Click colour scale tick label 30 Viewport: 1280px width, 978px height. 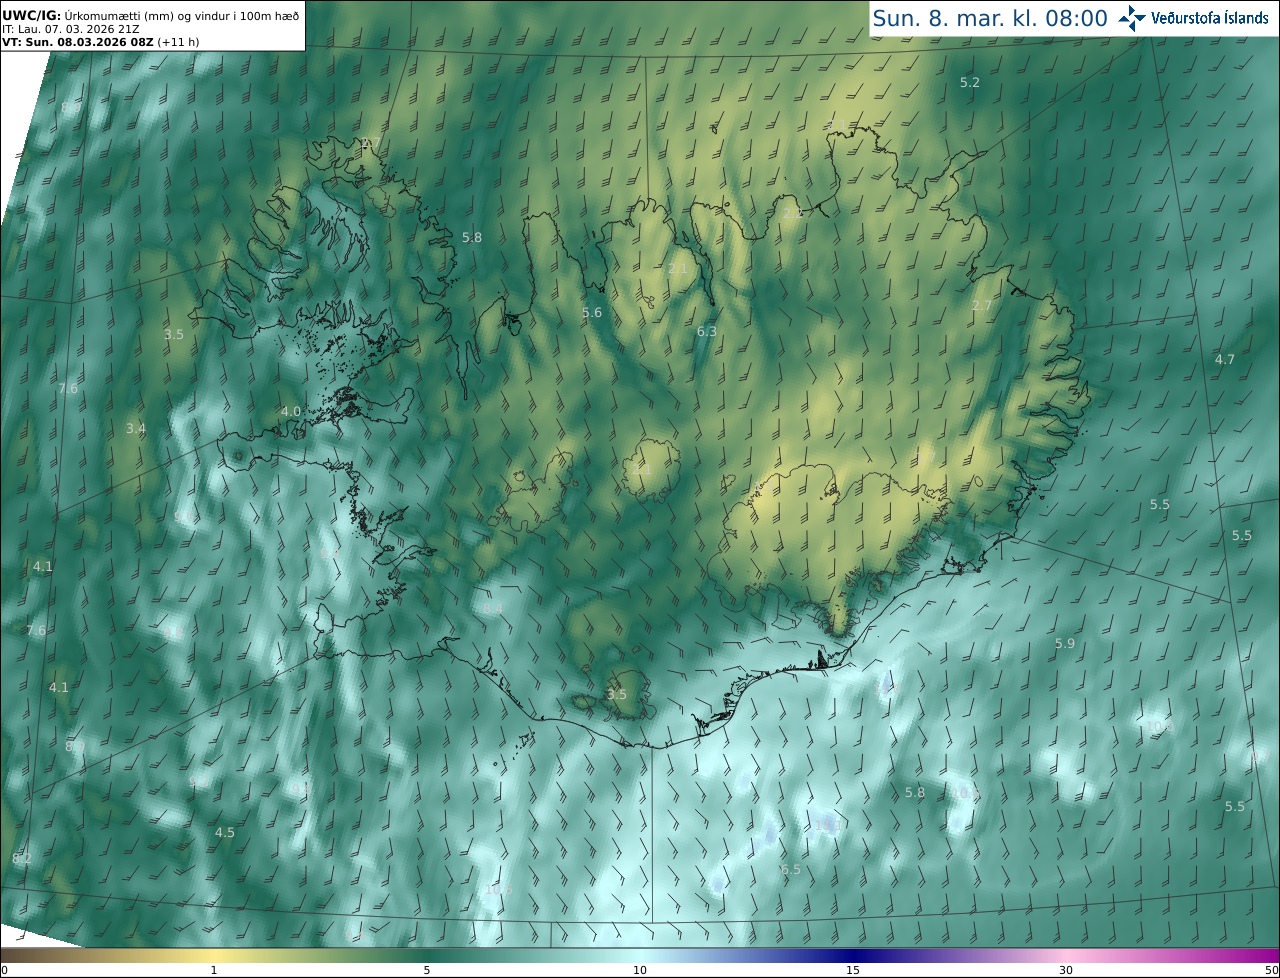click(1066, 970)
